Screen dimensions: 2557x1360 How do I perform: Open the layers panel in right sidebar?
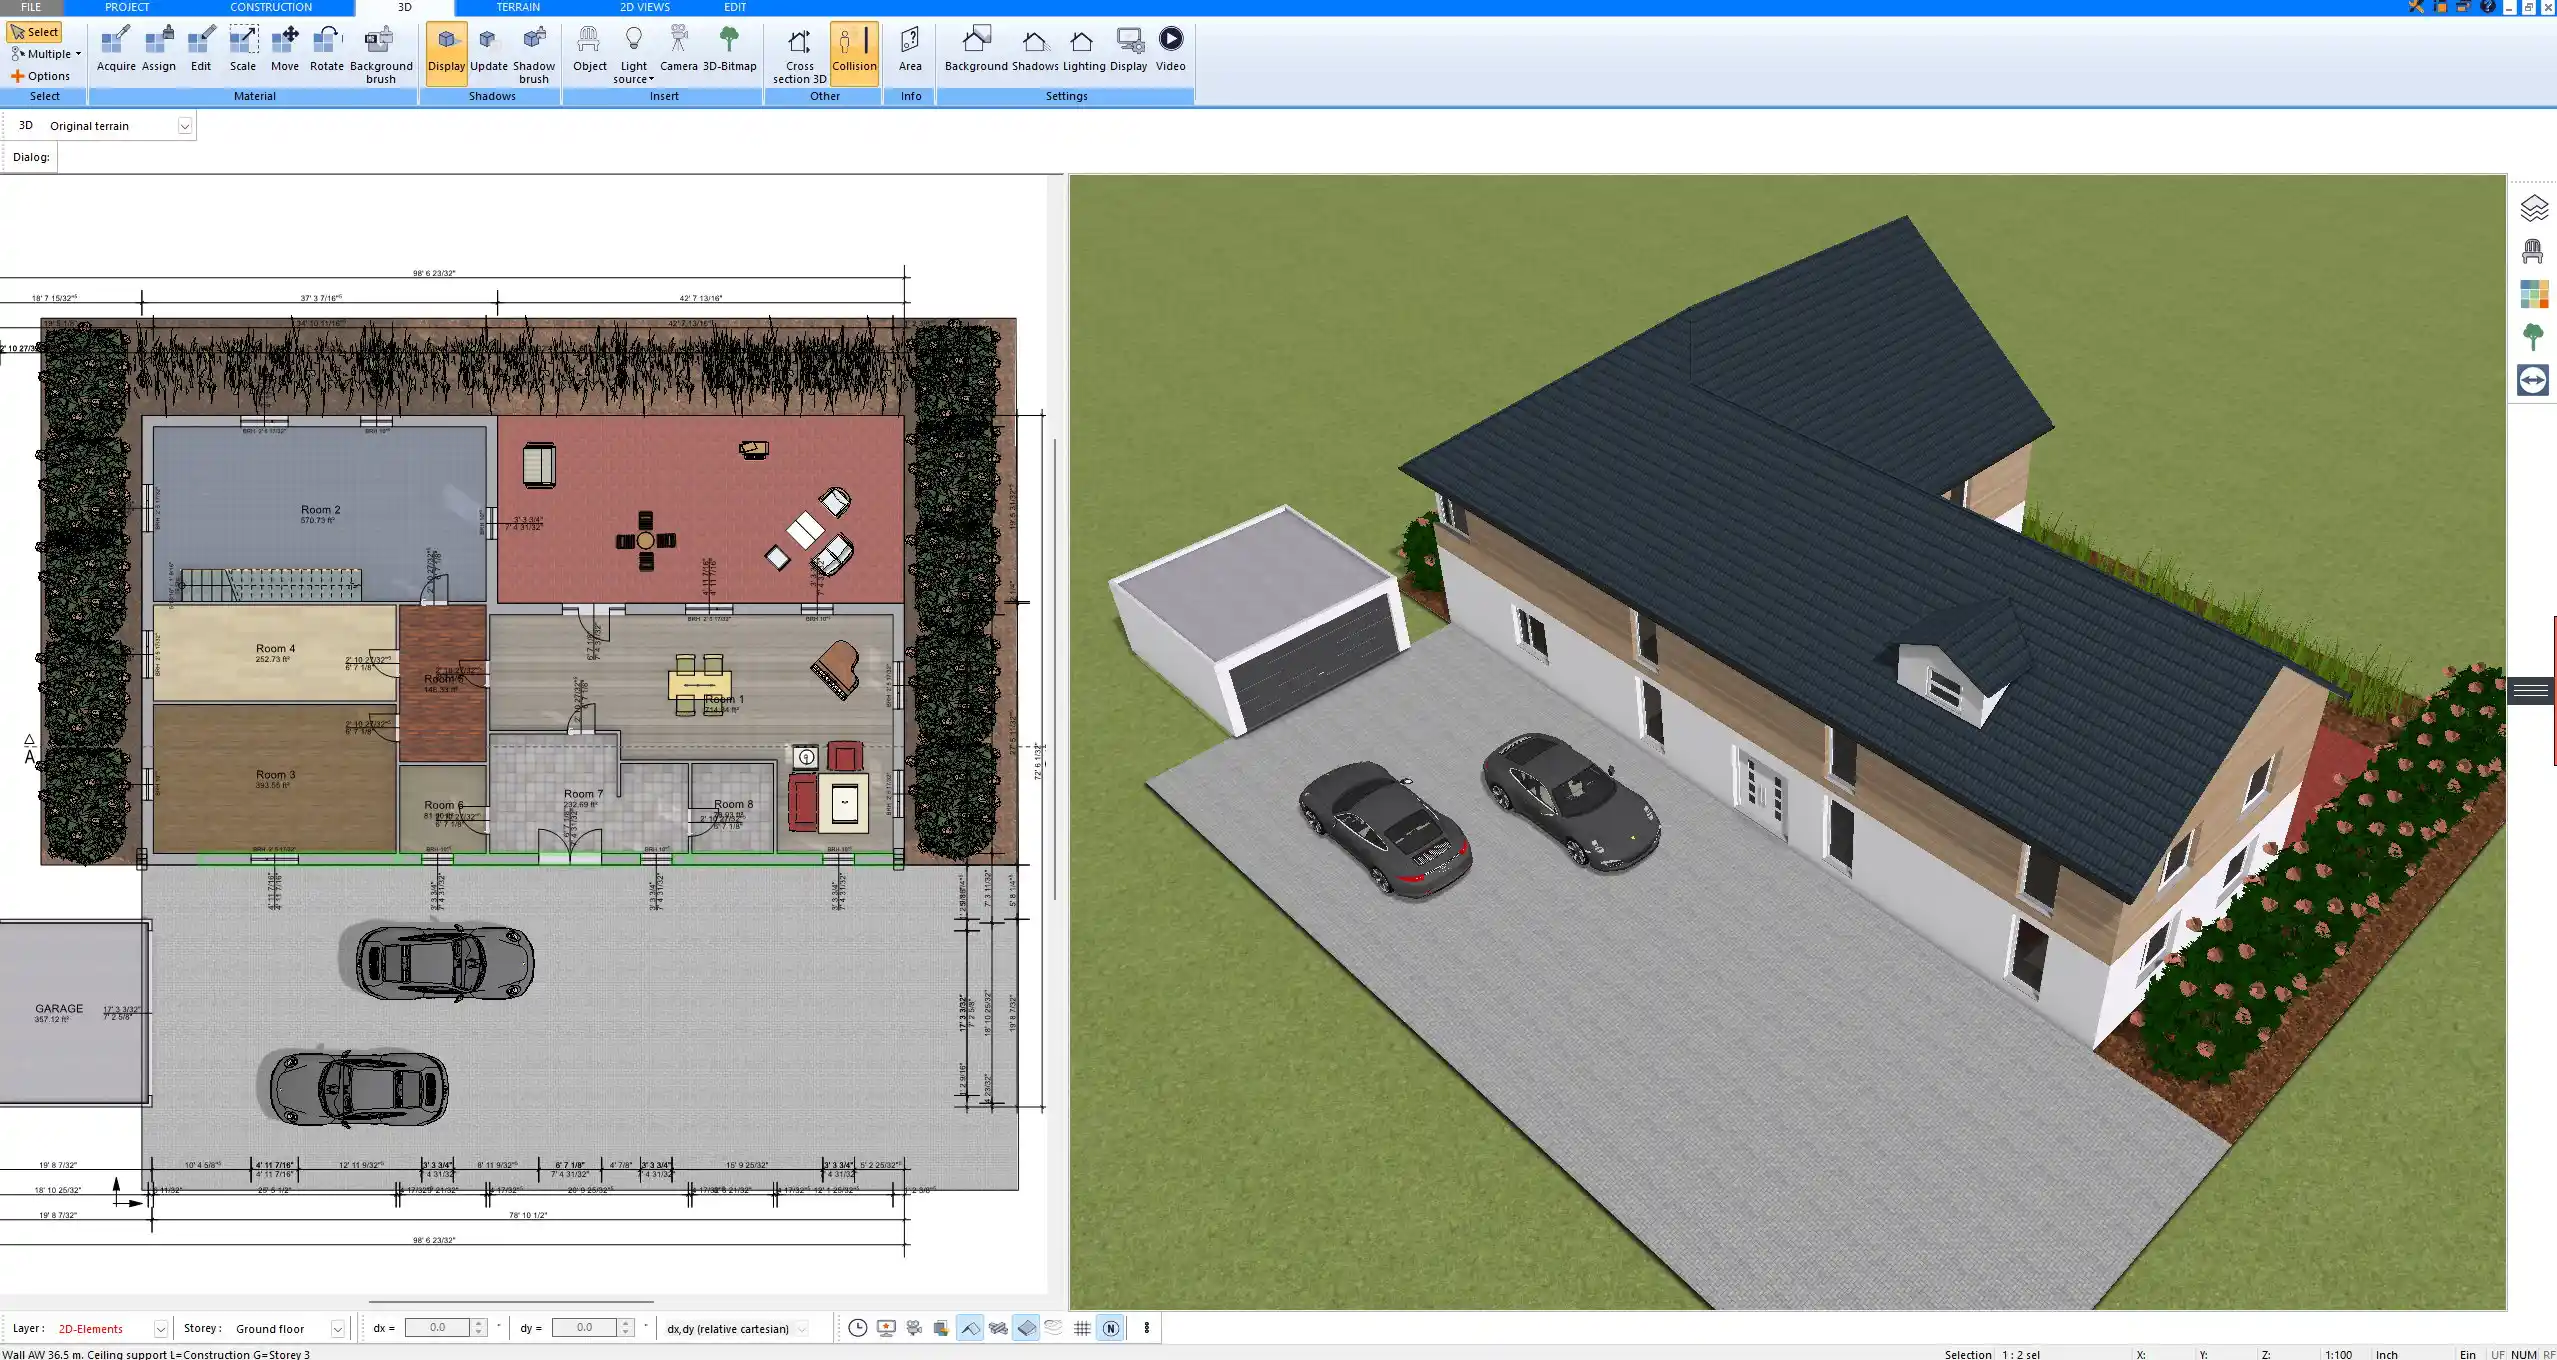point(2533,208)
